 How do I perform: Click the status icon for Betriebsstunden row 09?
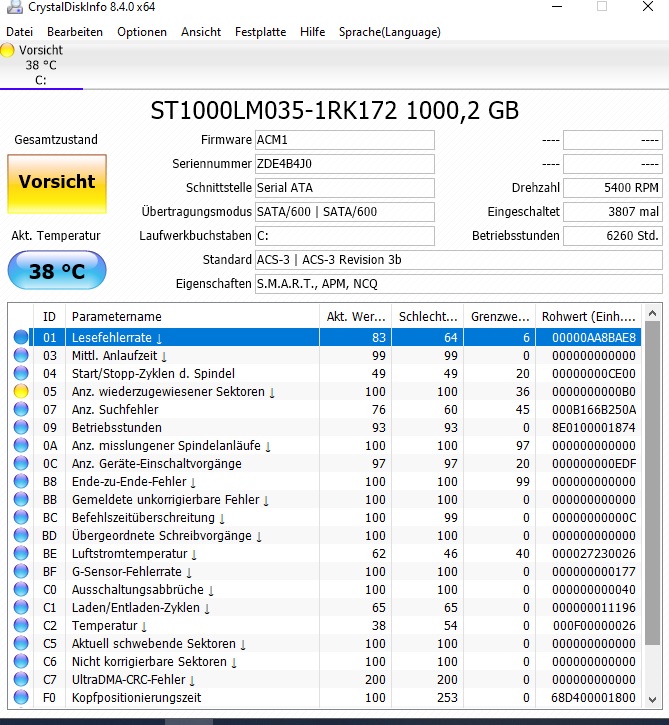pyautogui.click(x=21, y=427)
